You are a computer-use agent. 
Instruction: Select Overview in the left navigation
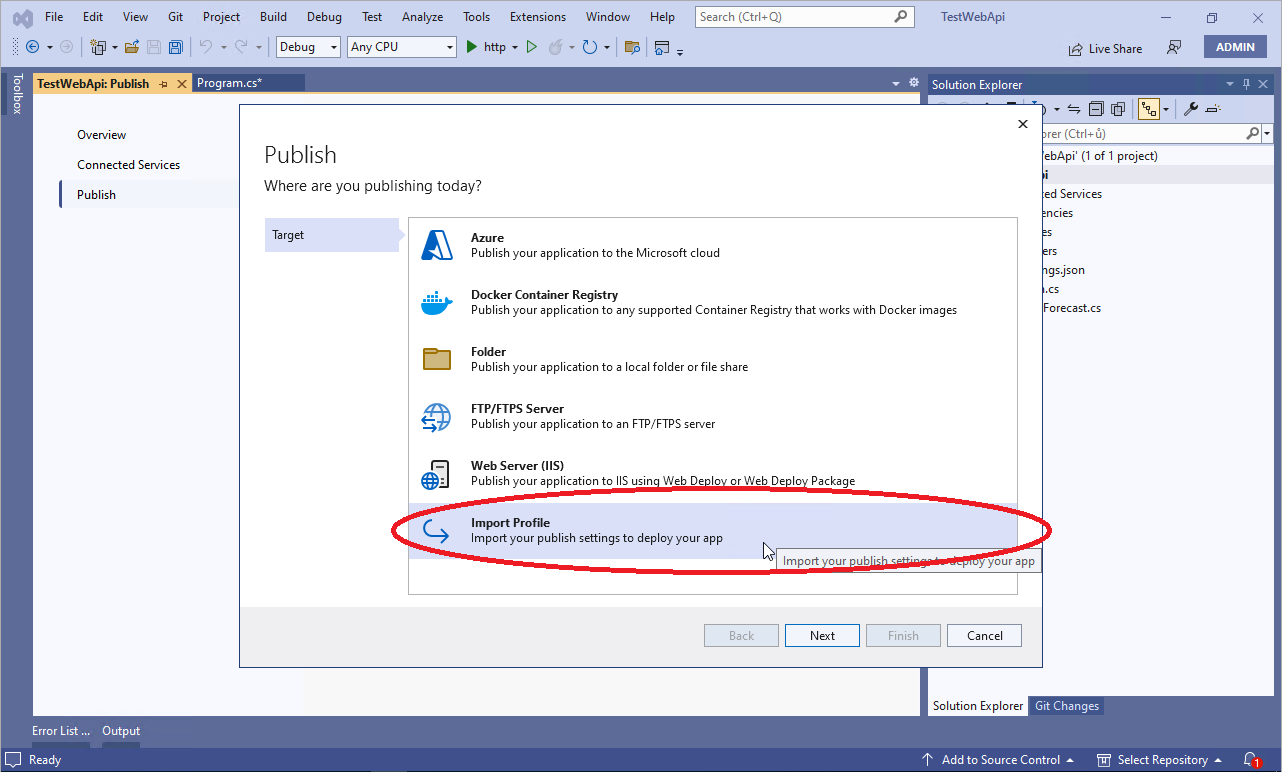pos(102,135)
